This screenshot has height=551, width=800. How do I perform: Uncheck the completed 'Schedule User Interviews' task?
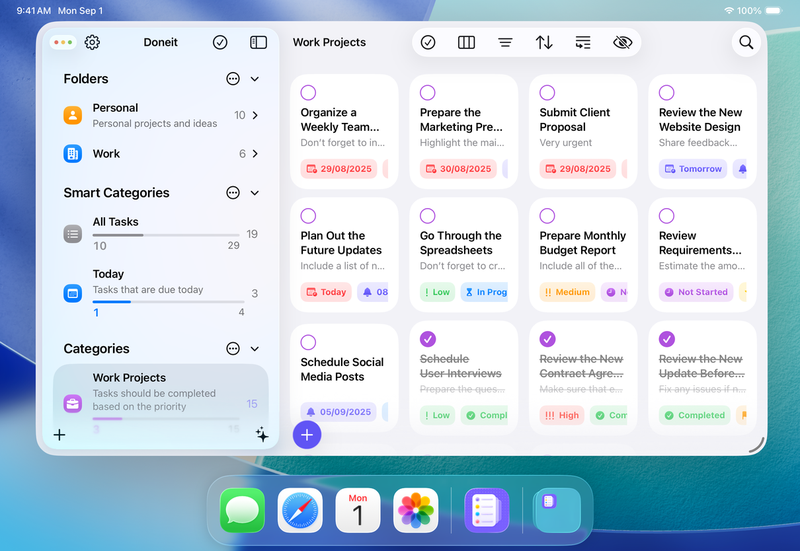428,339
